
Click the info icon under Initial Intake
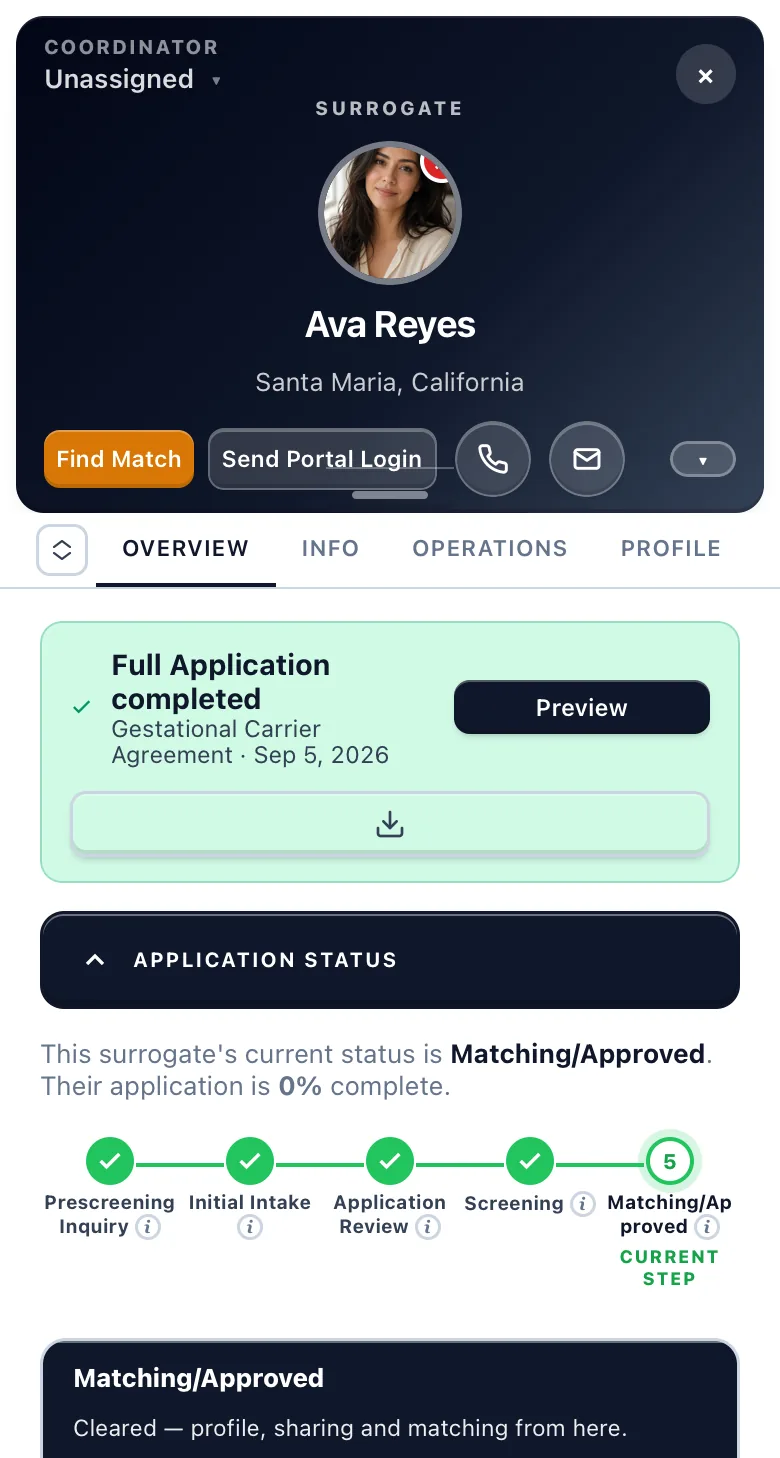[x=250, y=1227]
